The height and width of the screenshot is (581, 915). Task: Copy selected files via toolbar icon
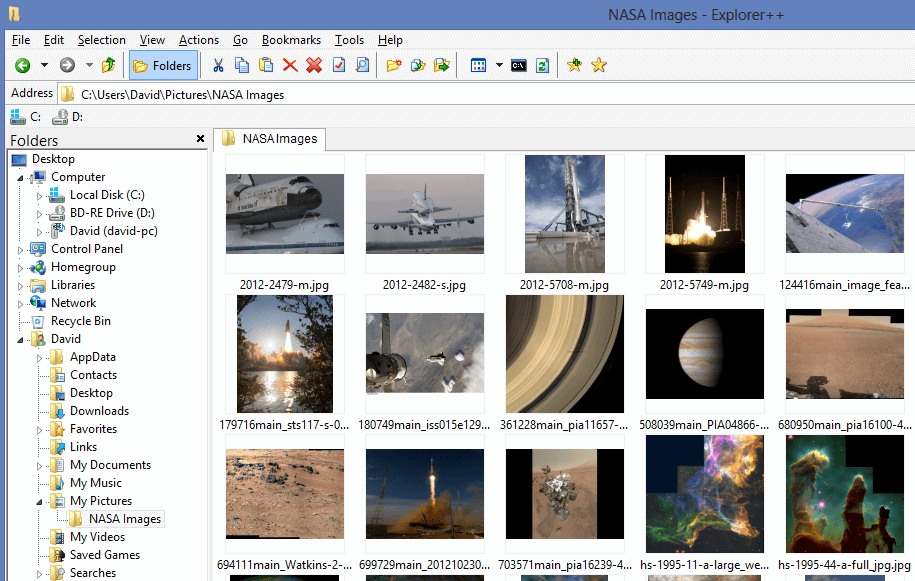pos(242,65)
